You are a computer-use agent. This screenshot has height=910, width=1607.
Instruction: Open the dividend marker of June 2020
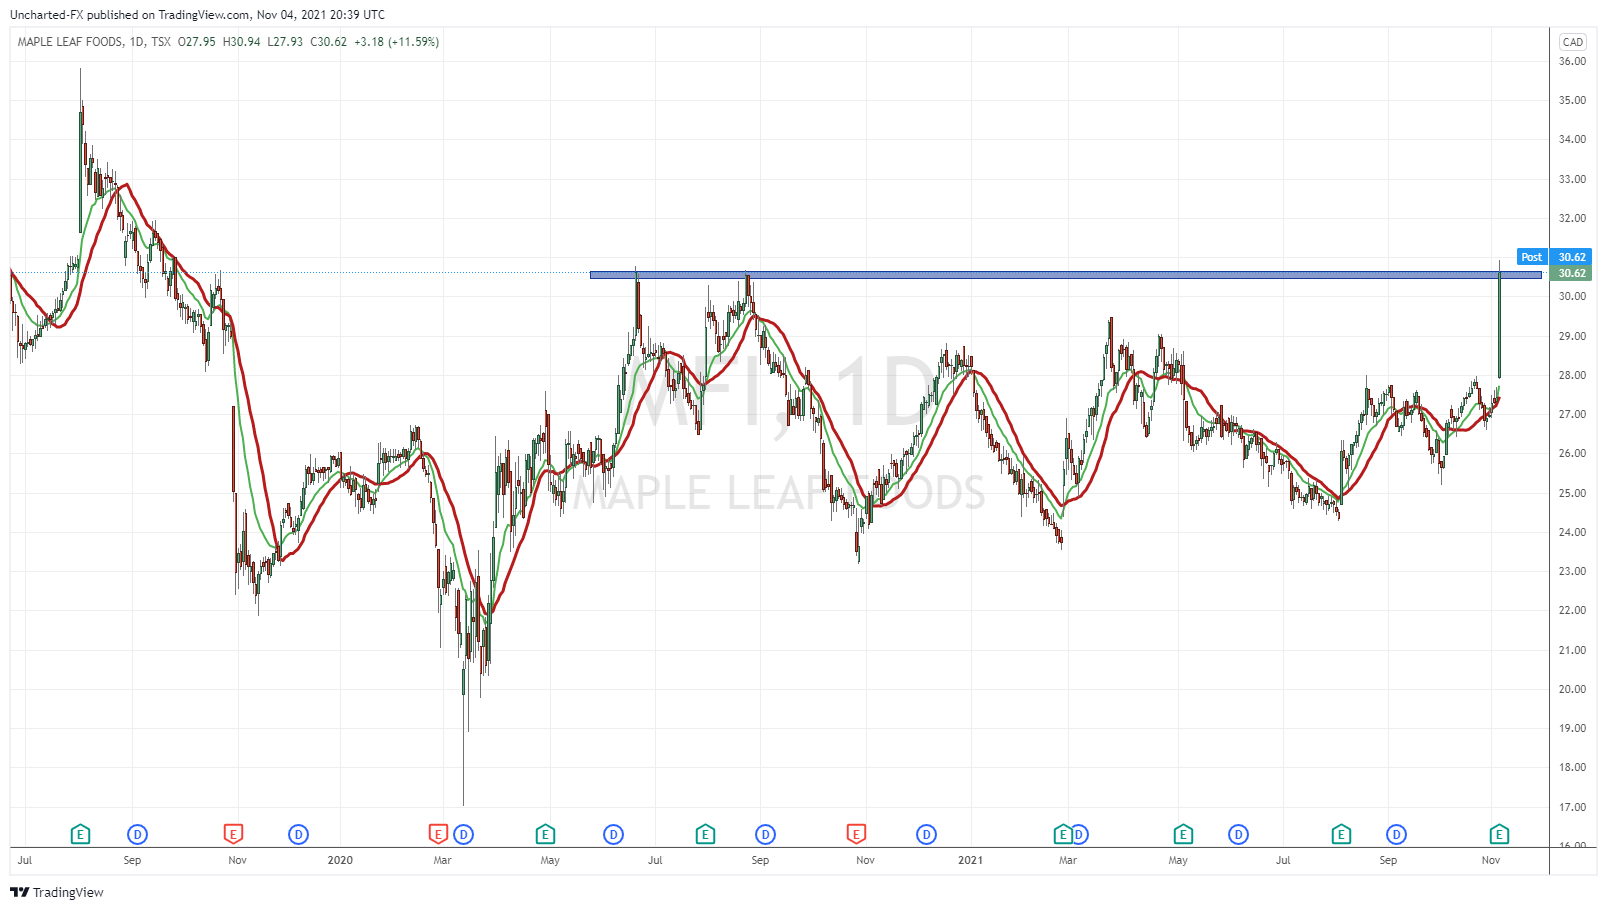pyautogui.click(x=614, y=834)
